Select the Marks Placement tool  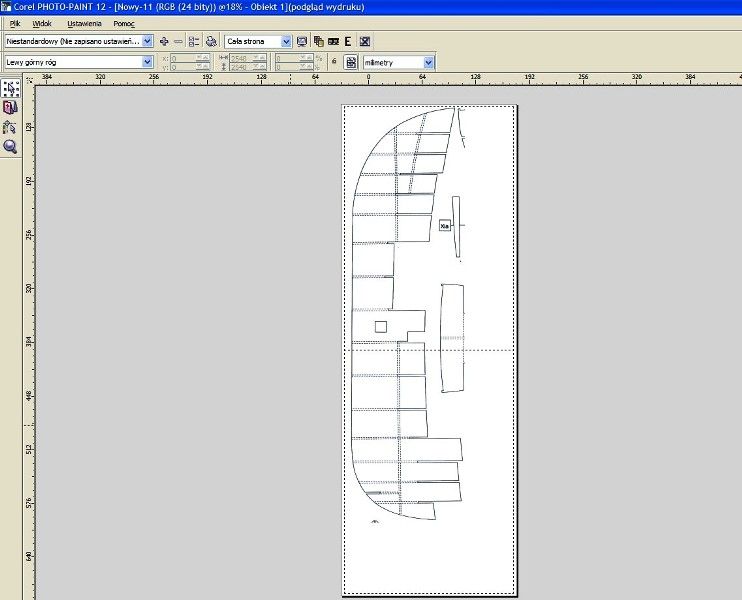[x=11, y=127]
